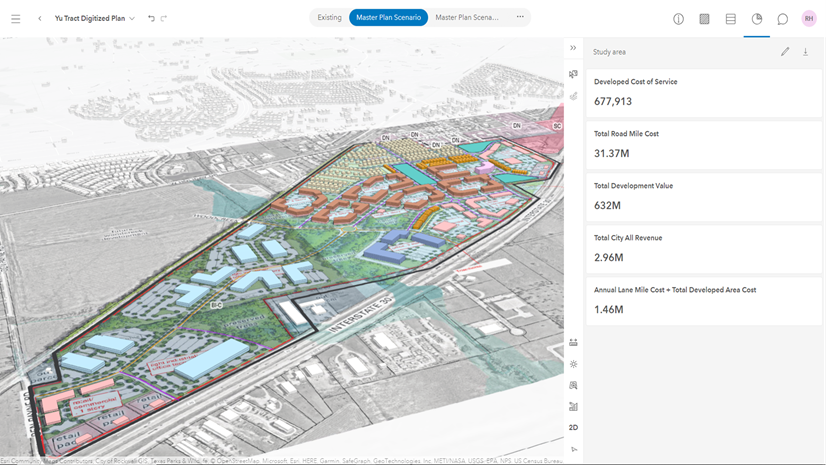The height and width of the screenshot is (465, 826).
Task: Open the plan information panel
Action: pyautogui.click(x=678, y=19)
